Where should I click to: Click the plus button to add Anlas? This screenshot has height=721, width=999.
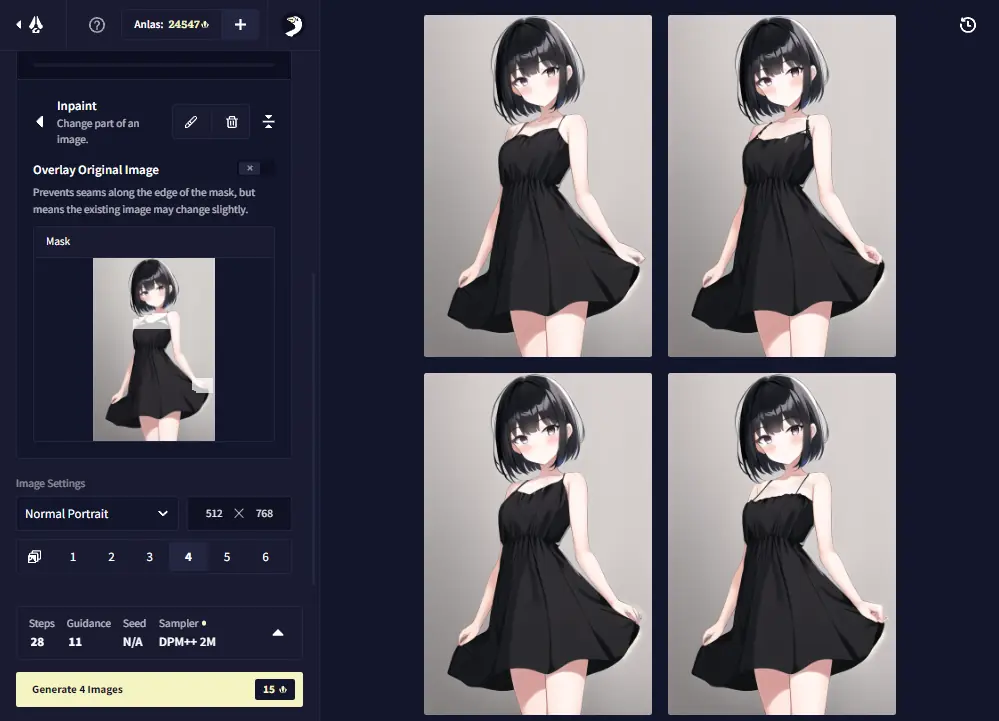(240, 25)
